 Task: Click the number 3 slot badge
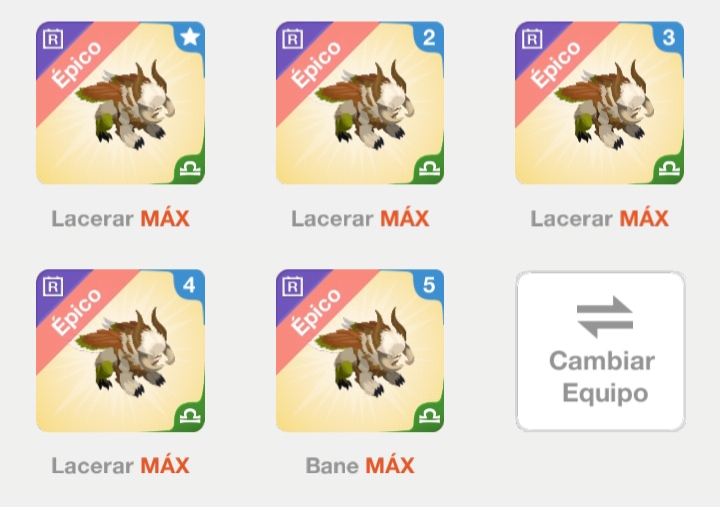[x=669, y=37]
